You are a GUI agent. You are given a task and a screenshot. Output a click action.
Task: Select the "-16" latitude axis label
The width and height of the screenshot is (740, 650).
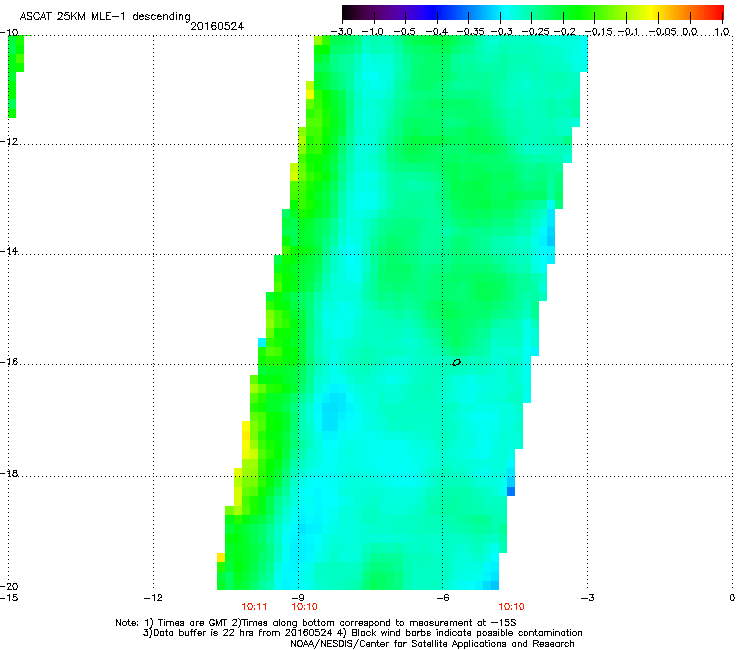9,362
